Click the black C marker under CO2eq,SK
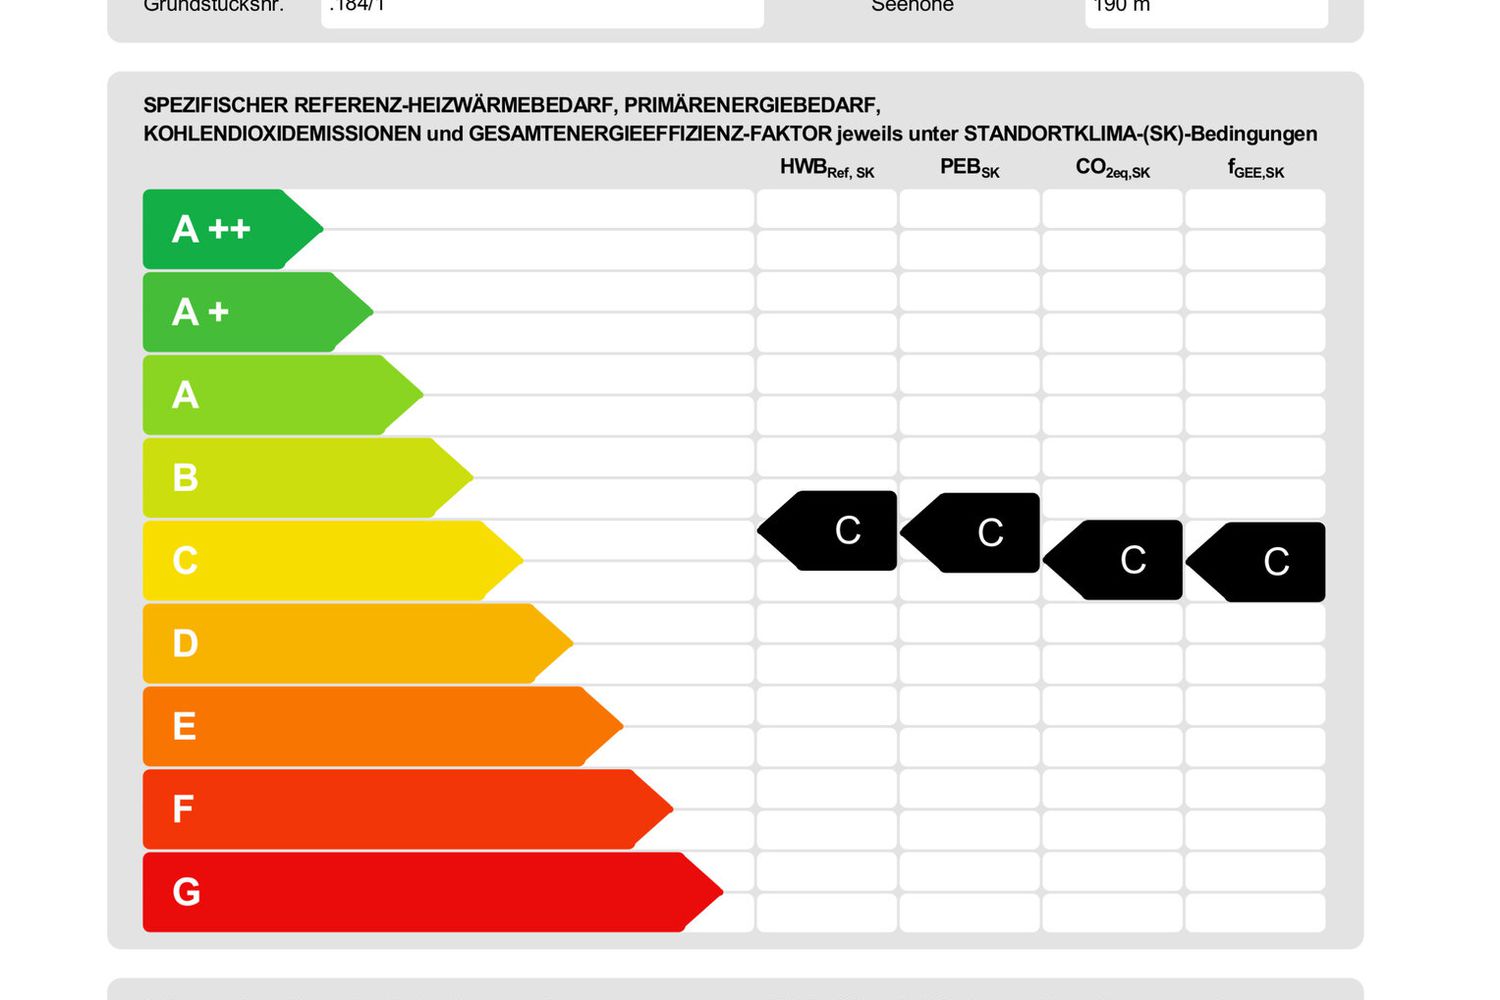1500x1000 pixels. pyautogui.click(x=1114, y=560)
